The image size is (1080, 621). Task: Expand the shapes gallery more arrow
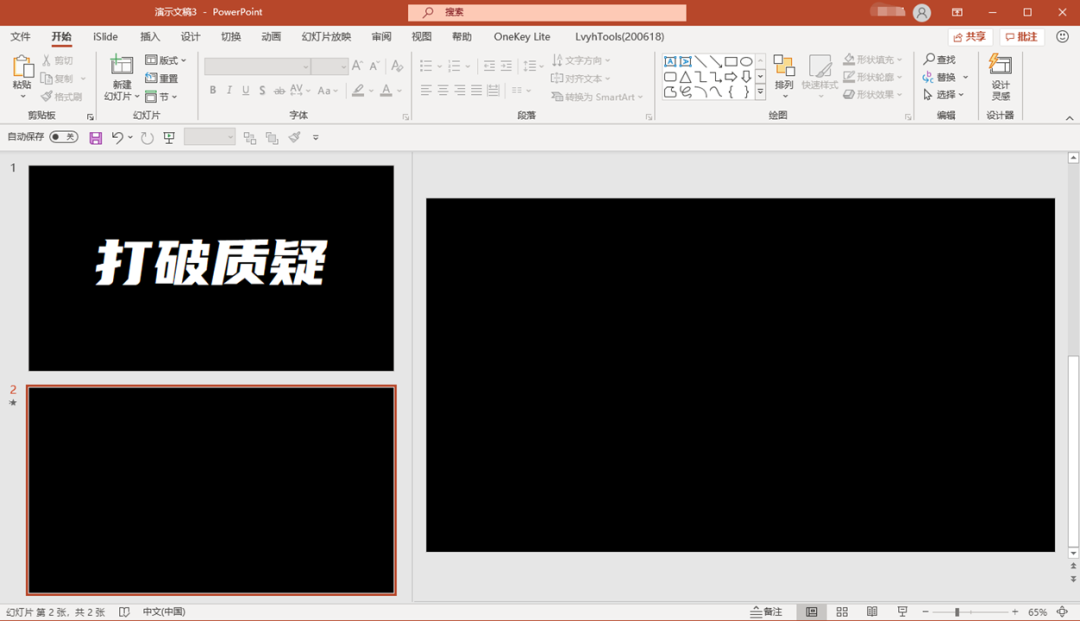click(x=760, y=92)
